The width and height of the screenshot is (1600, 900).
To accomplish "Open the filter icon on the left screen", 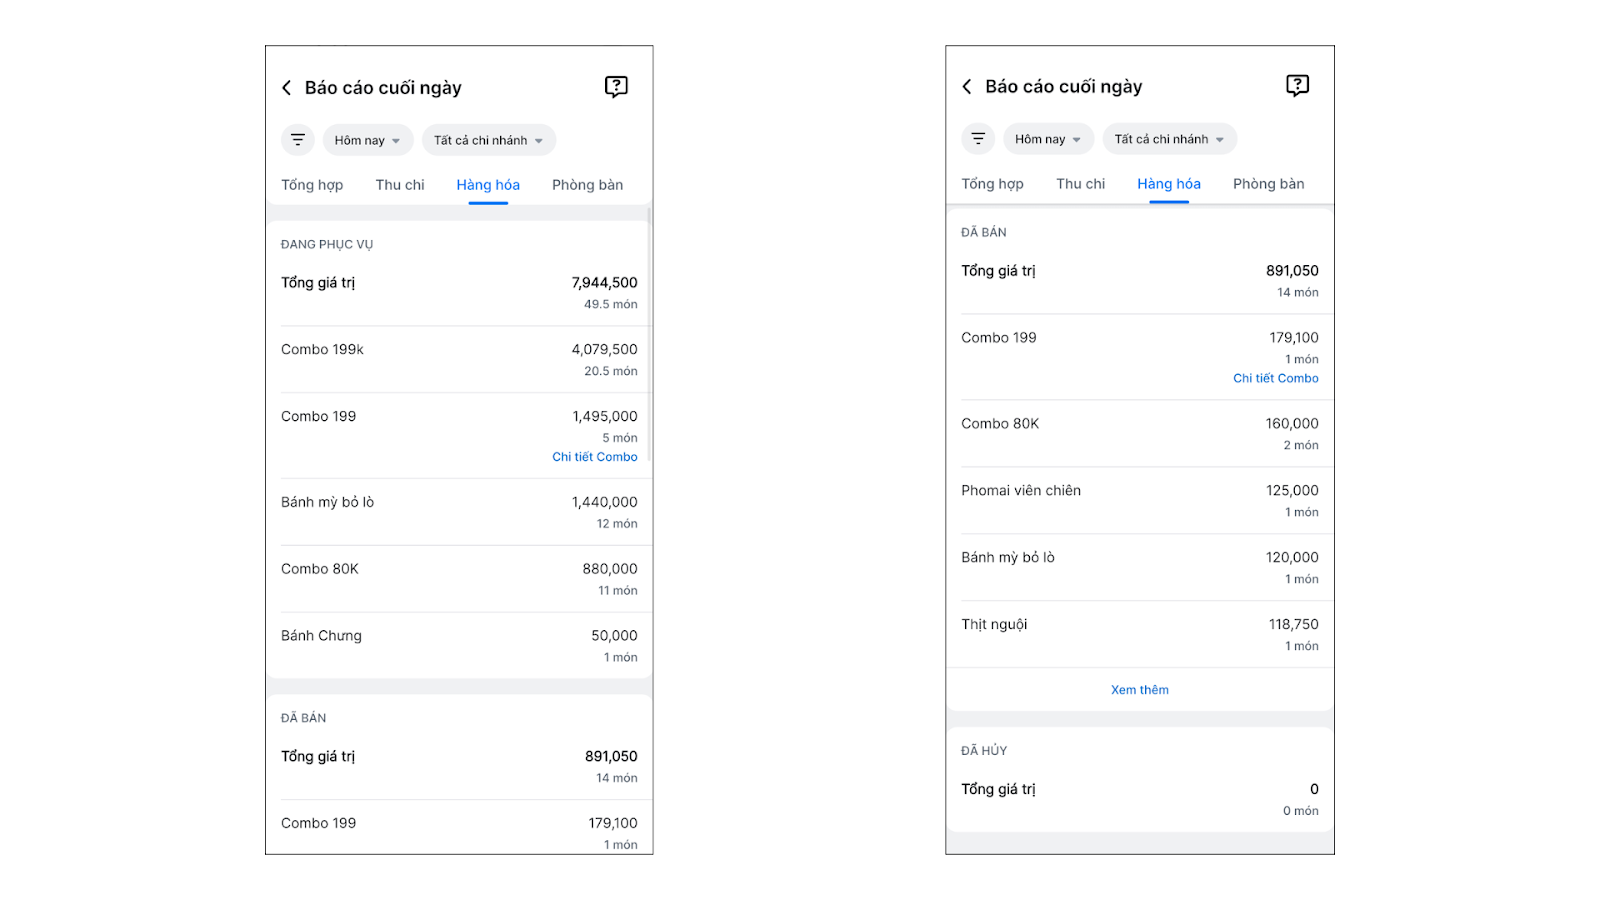I will 298,140.
